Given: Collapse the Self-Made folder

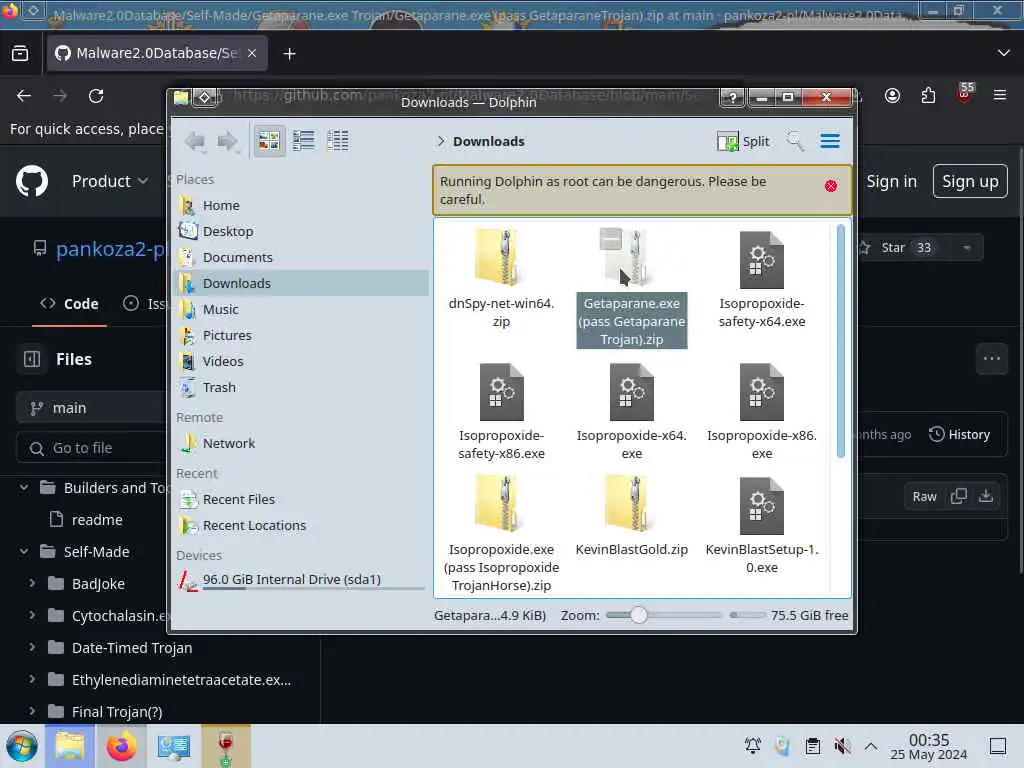Looking at the screenshot, I should pyautogui.click(x=24, y=552).
